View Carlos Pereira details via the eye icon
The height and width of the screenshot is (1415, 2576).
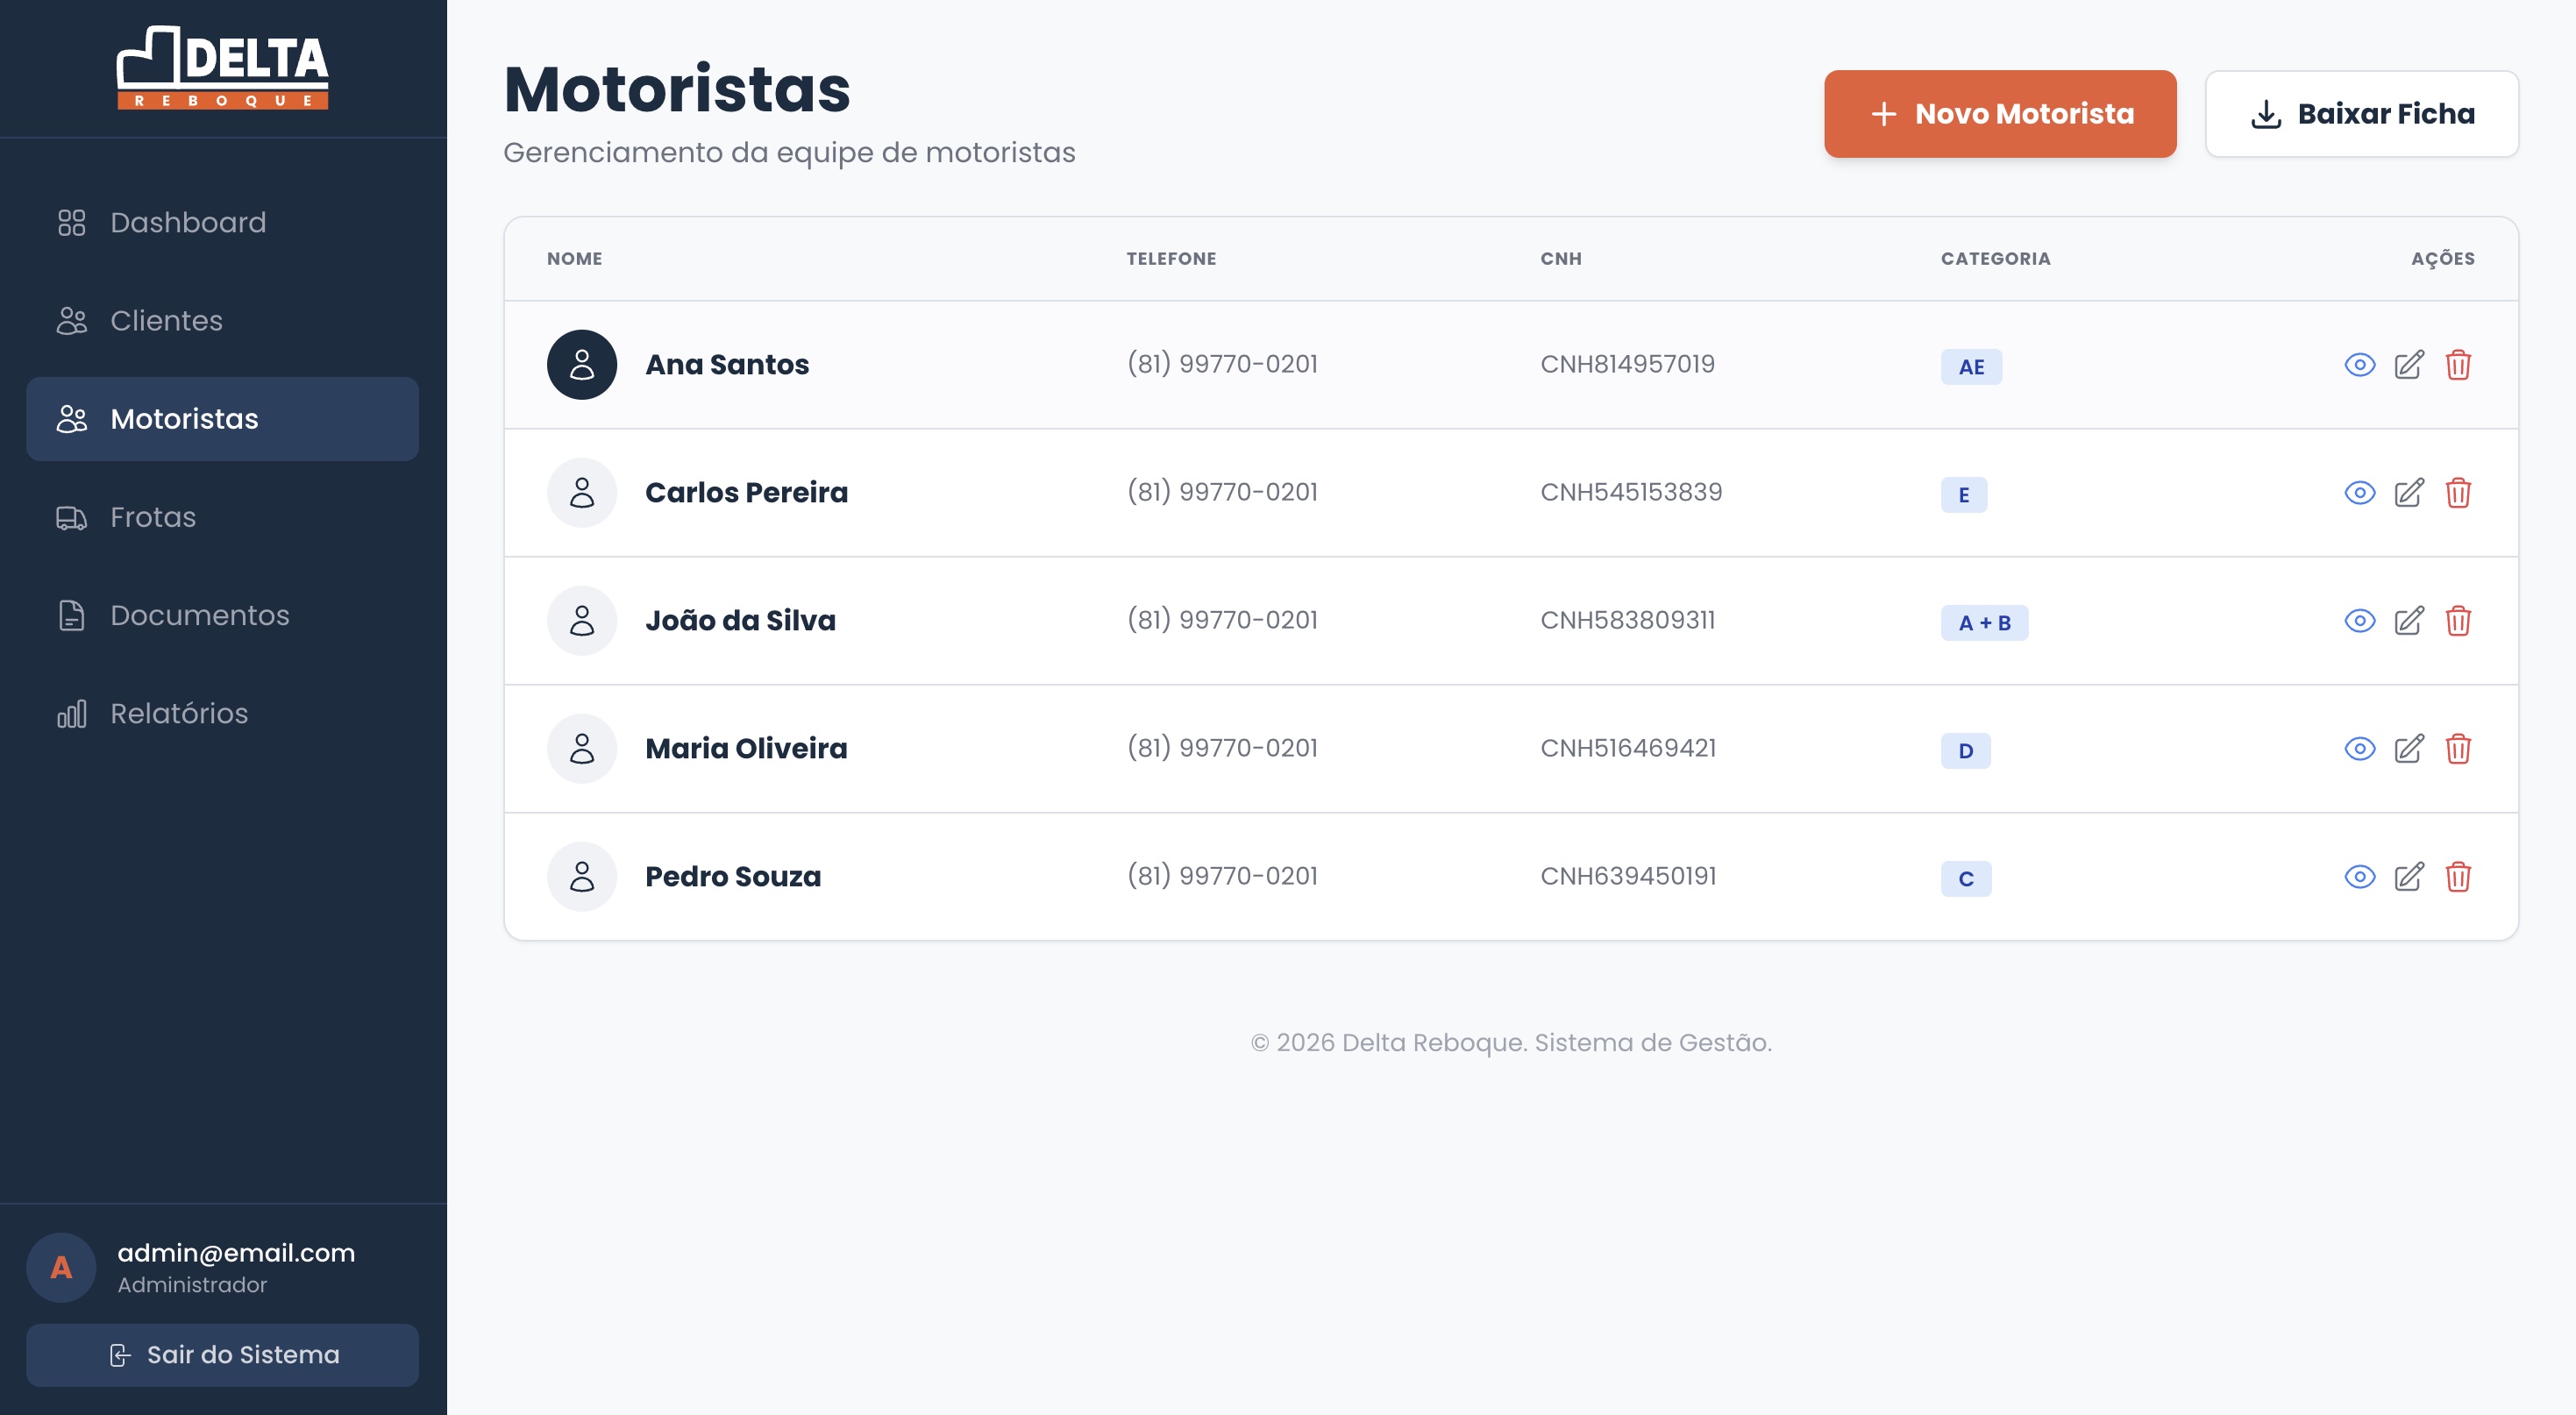pos(2359,492)
